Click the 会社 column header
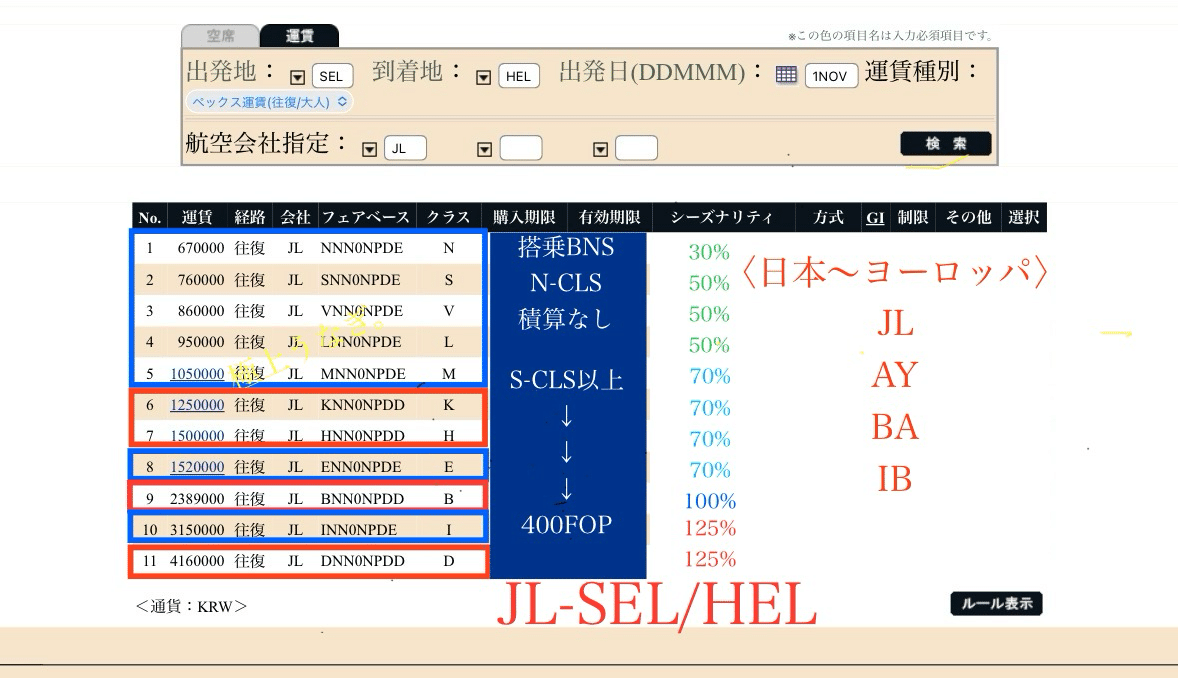The image size is (1178, 678). (295, 217)
